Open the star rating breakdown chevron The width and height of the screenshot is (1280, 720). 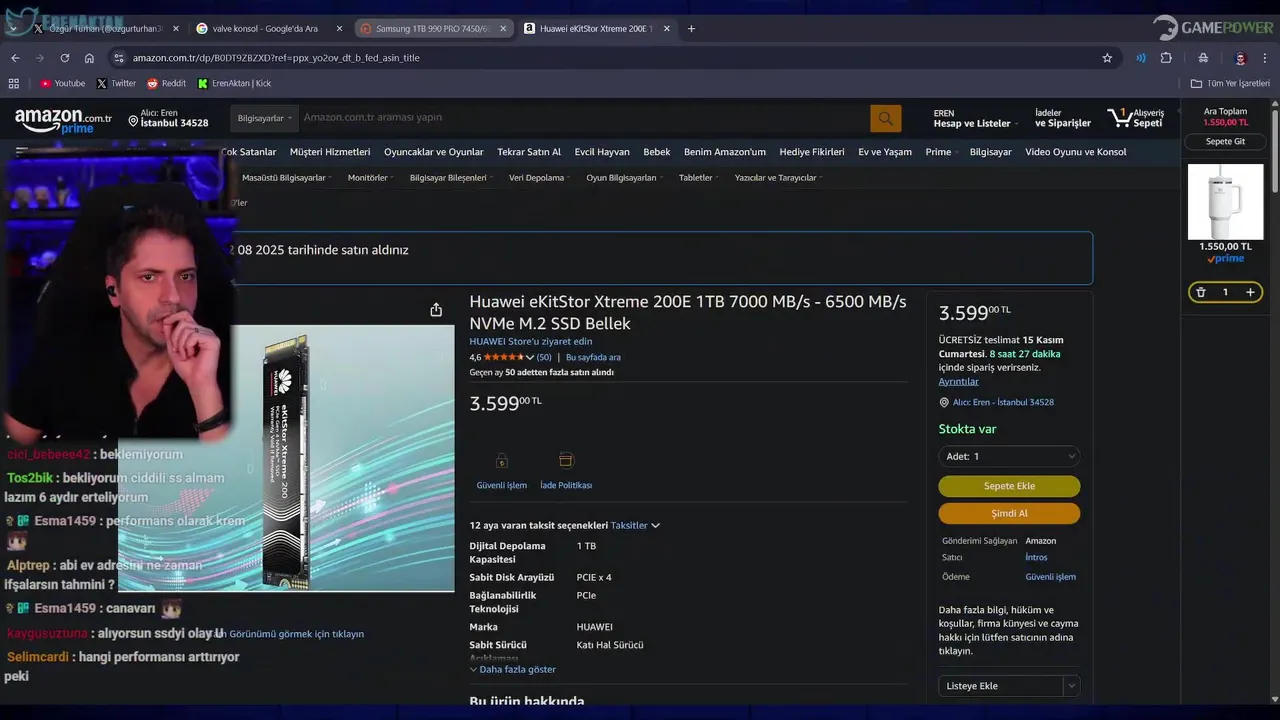(530, 357)
